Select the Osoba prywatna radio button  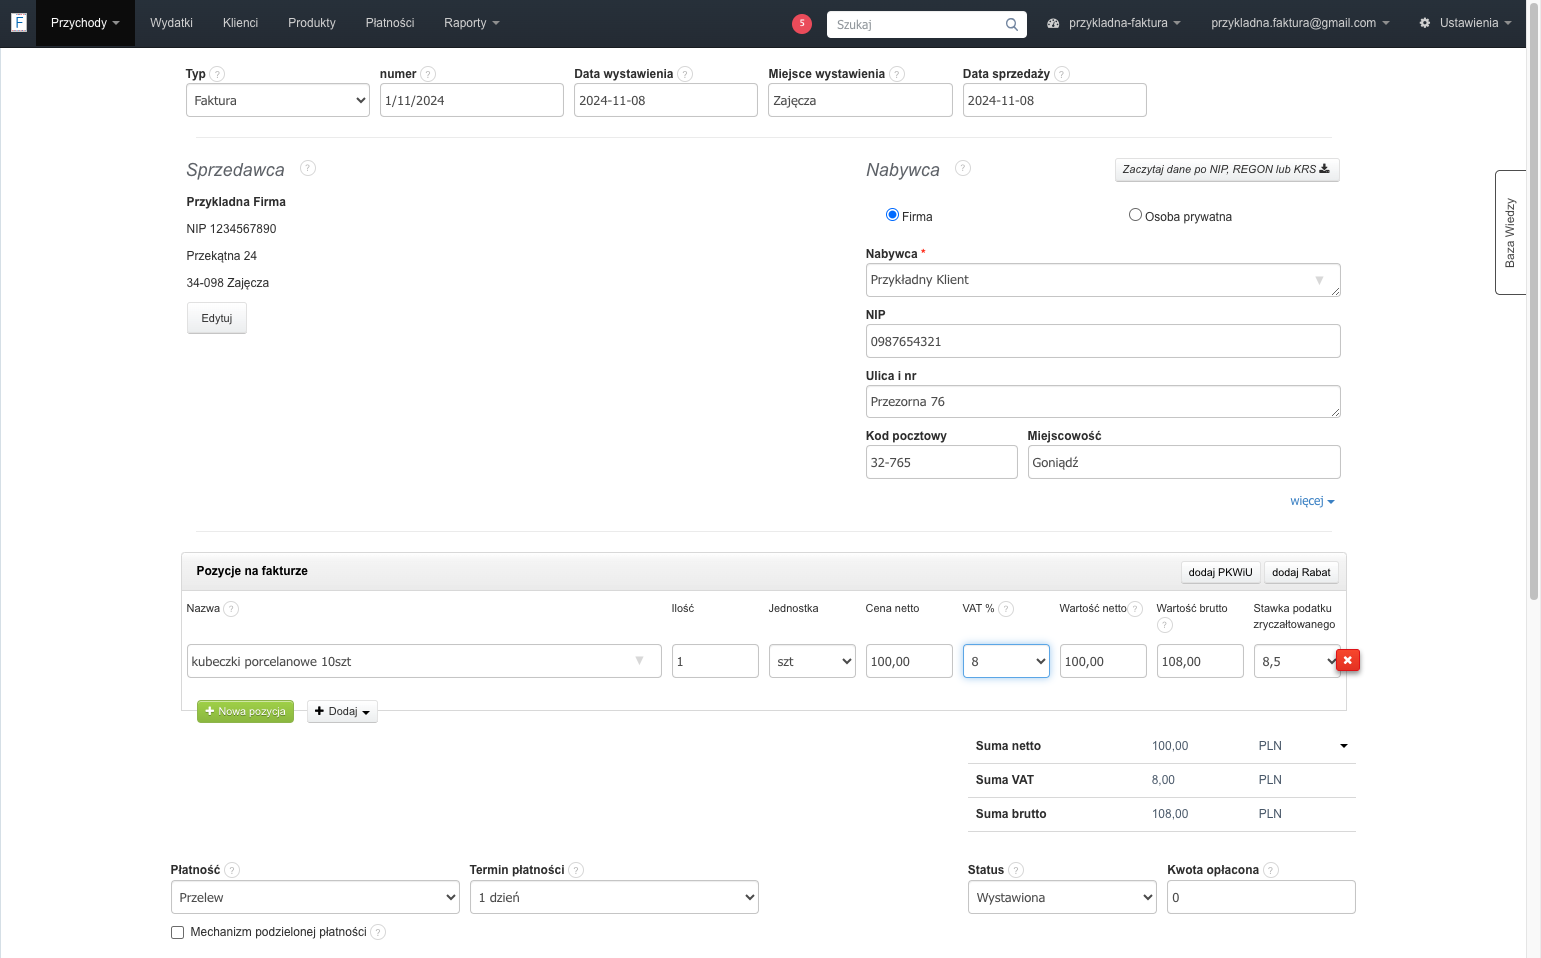coord(1135,215)
